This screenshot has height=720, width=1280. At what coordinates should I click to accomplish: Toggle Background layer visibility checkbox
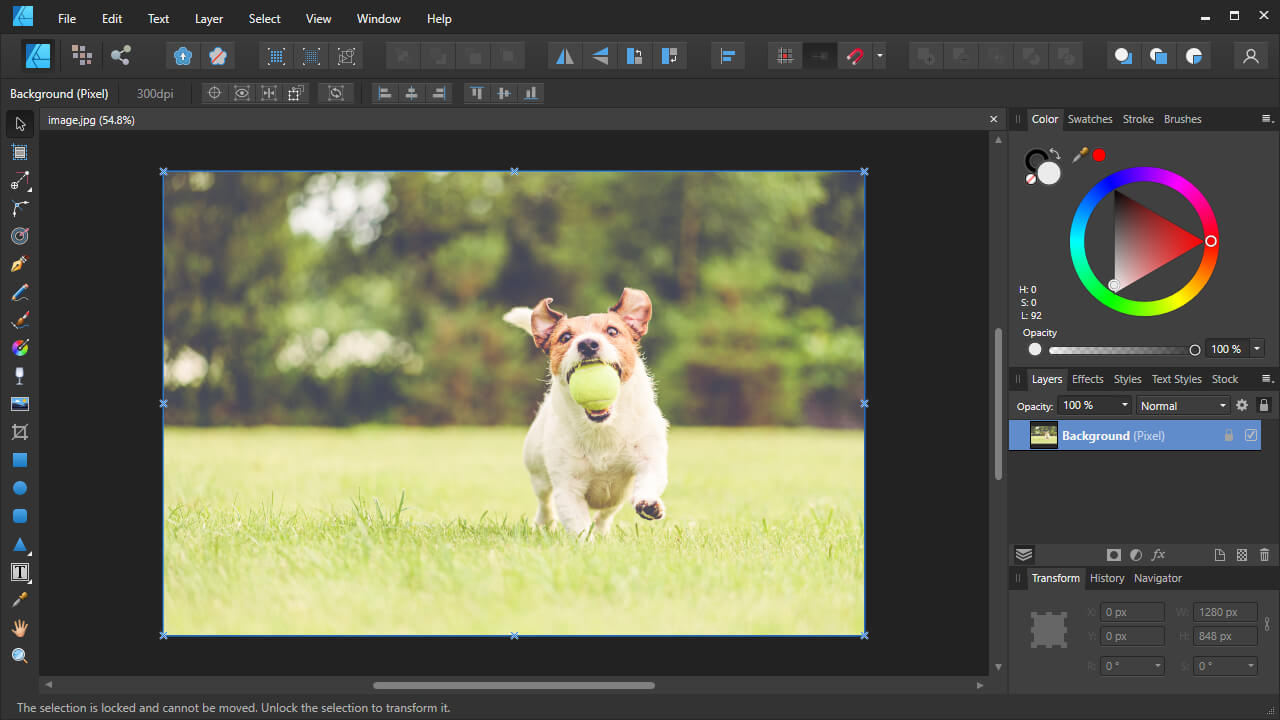(1251, 436)
